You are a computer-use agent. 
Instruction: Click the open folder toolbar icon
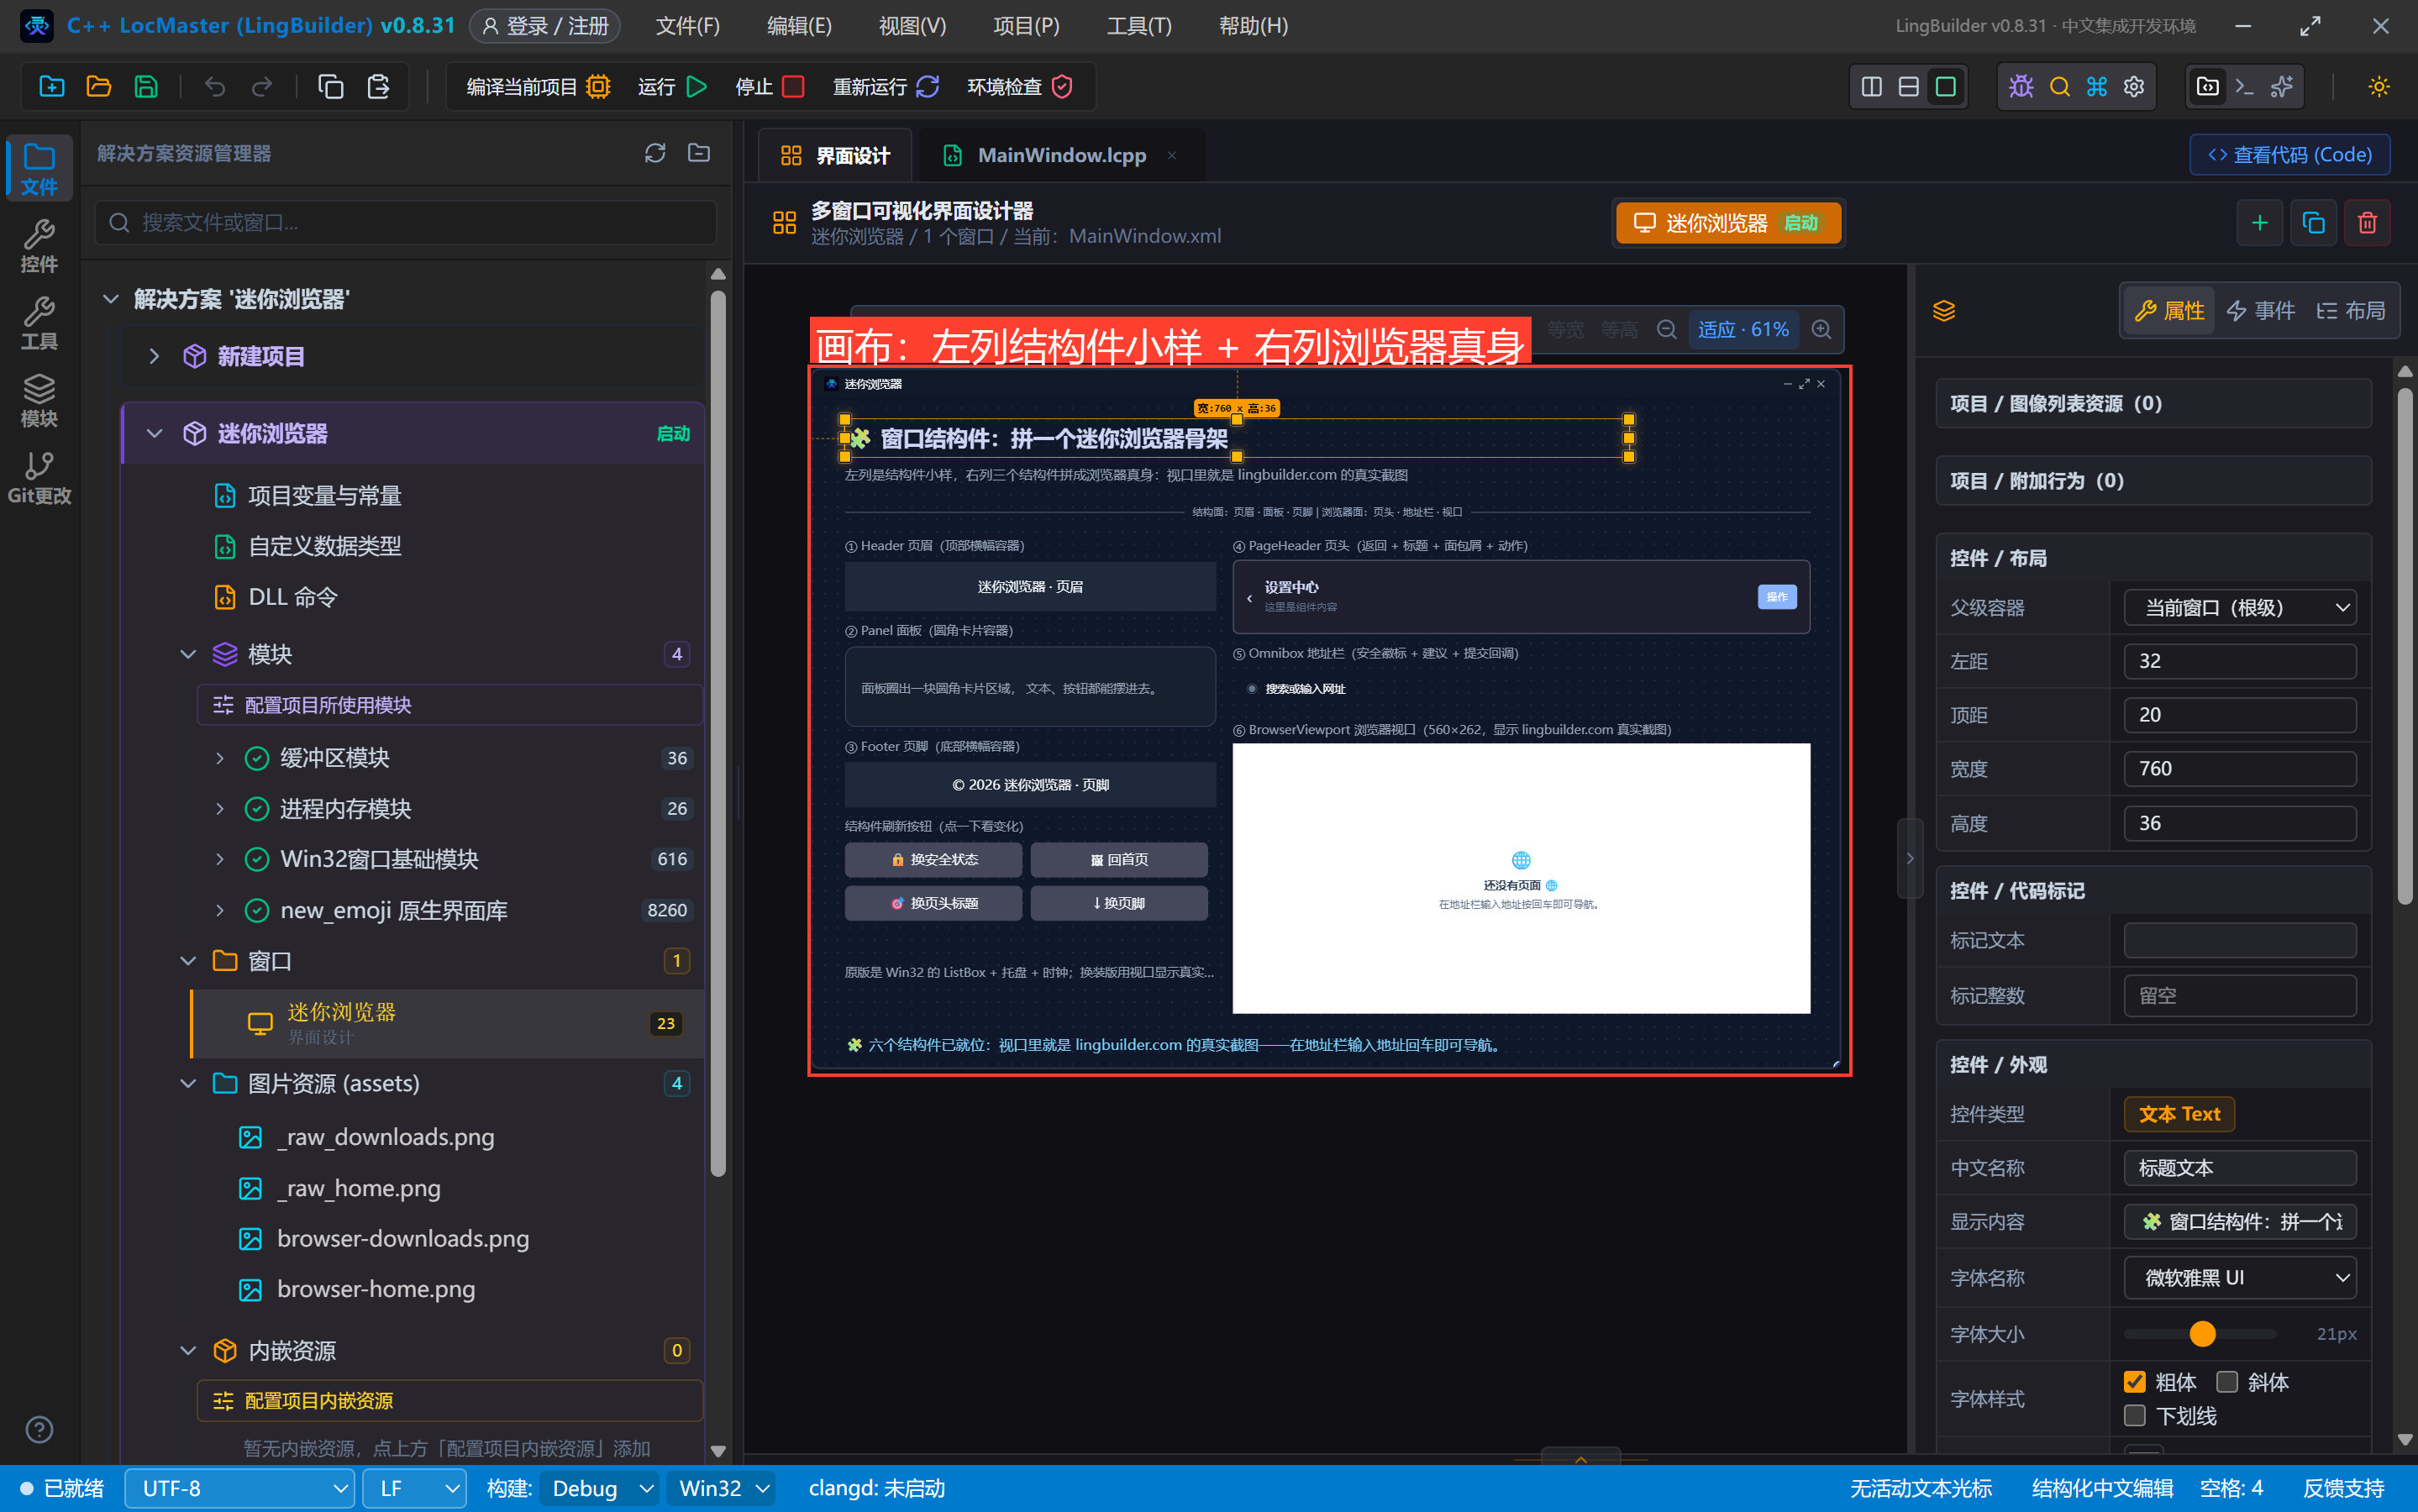point(99,87)
